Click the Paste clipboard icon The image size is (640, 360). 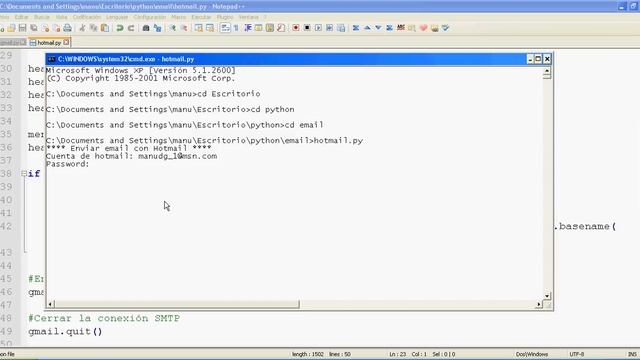click(x=105, y=28)
